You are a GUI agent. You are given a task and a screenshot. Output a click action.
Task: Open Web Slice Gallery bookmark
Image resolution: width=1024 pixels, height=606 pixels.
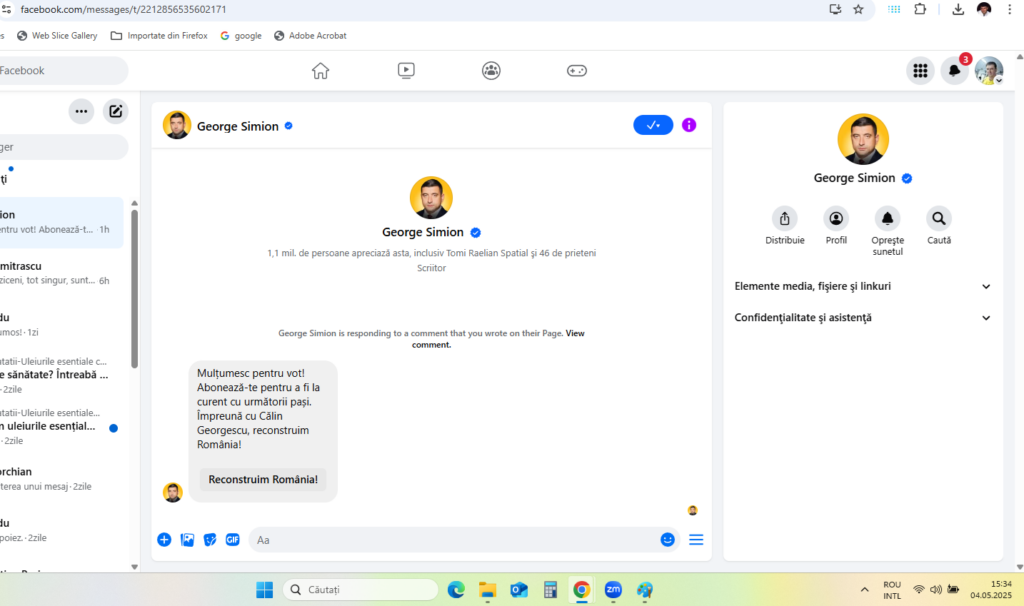(x=57, y=36)
